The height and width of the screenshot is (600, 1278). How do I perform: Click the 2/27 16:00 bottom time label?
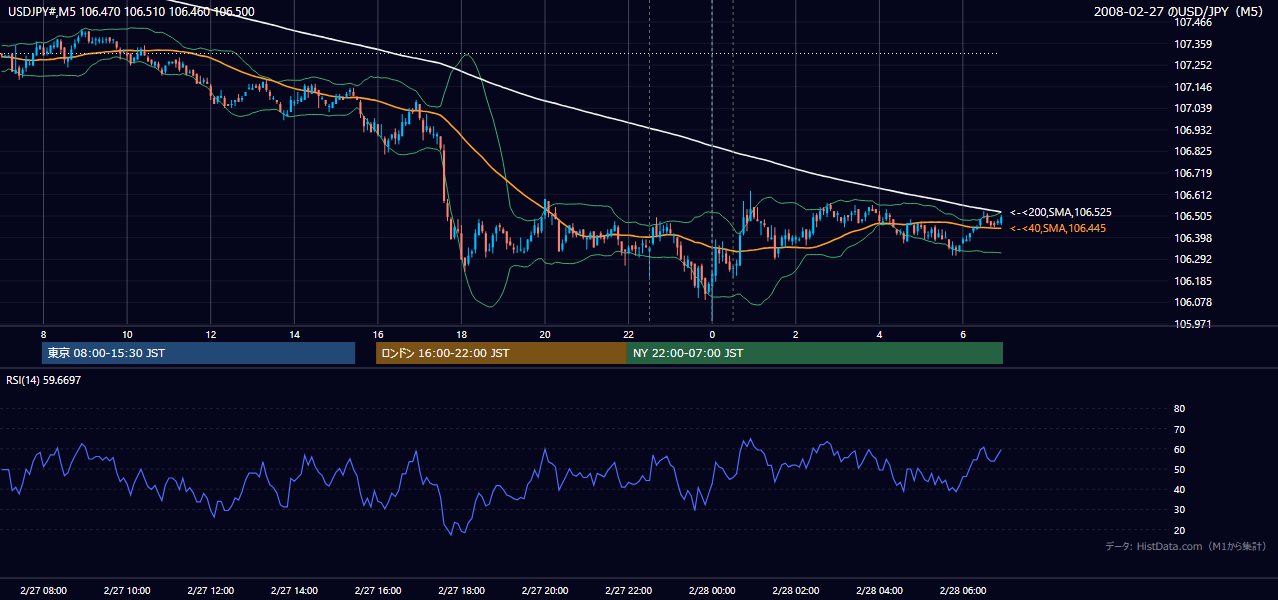coord(377,590)
